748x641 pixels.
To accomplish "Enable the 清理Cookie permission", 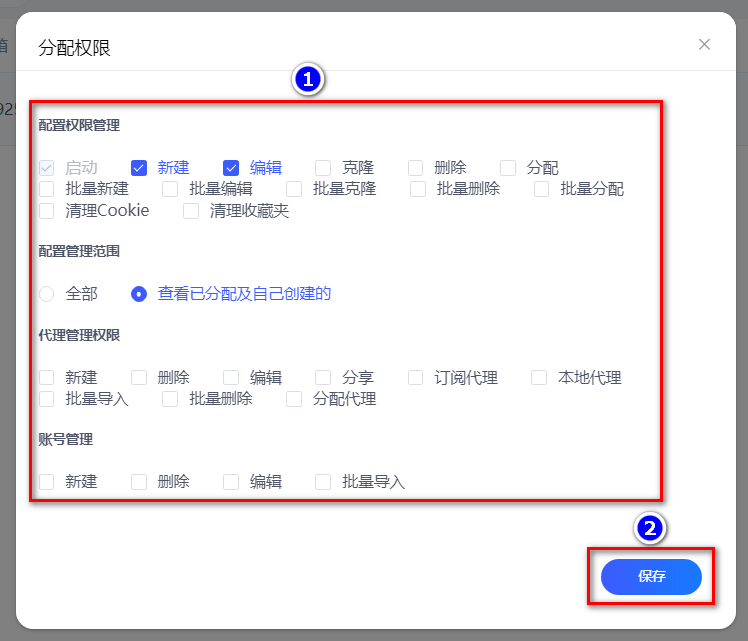I will pyautogui.click(x=46, y=211).
